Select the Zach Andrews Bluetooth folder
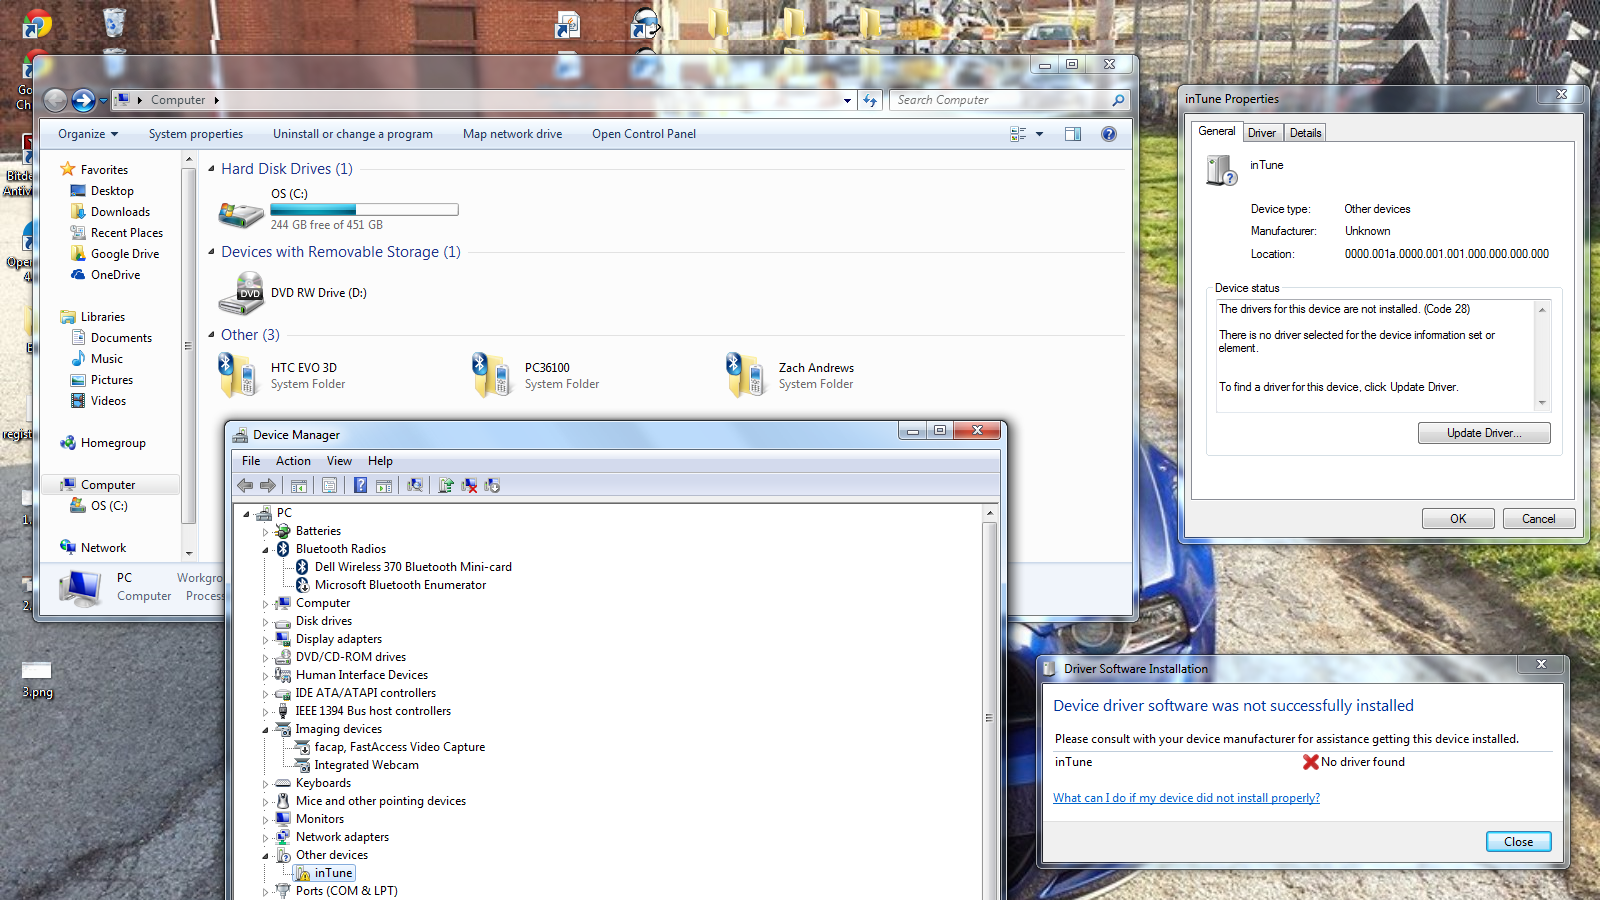 point(791,375)
